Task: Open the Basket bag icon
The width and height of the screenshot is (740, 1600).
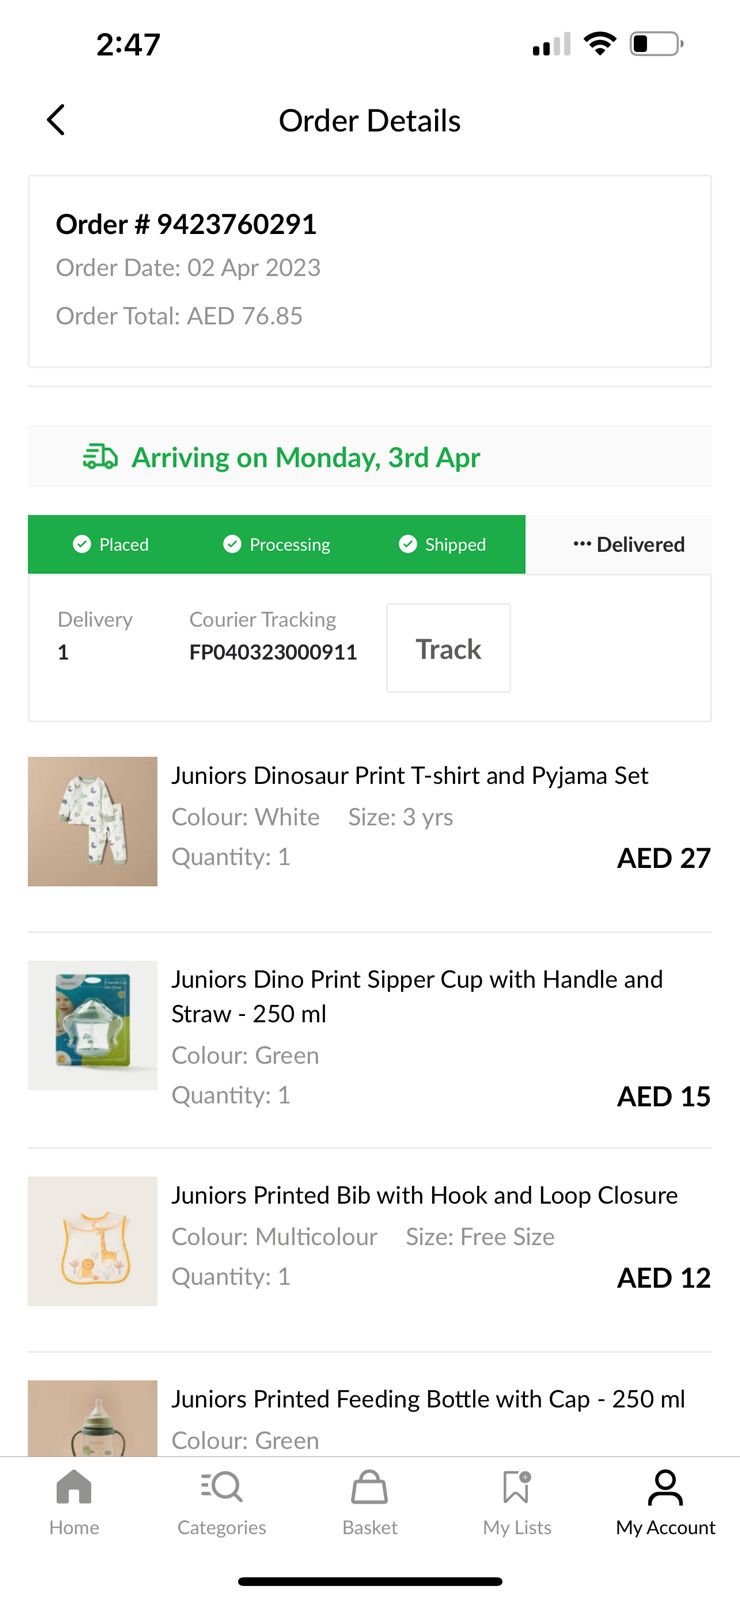Action: tap(369, 1488)
